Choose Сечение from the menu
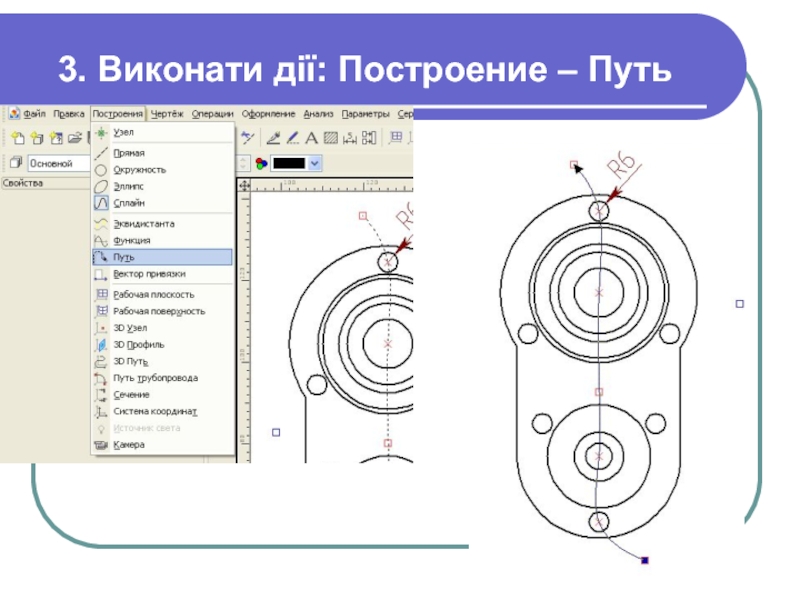This screenshot has height=600, width=800. (163, 395)
